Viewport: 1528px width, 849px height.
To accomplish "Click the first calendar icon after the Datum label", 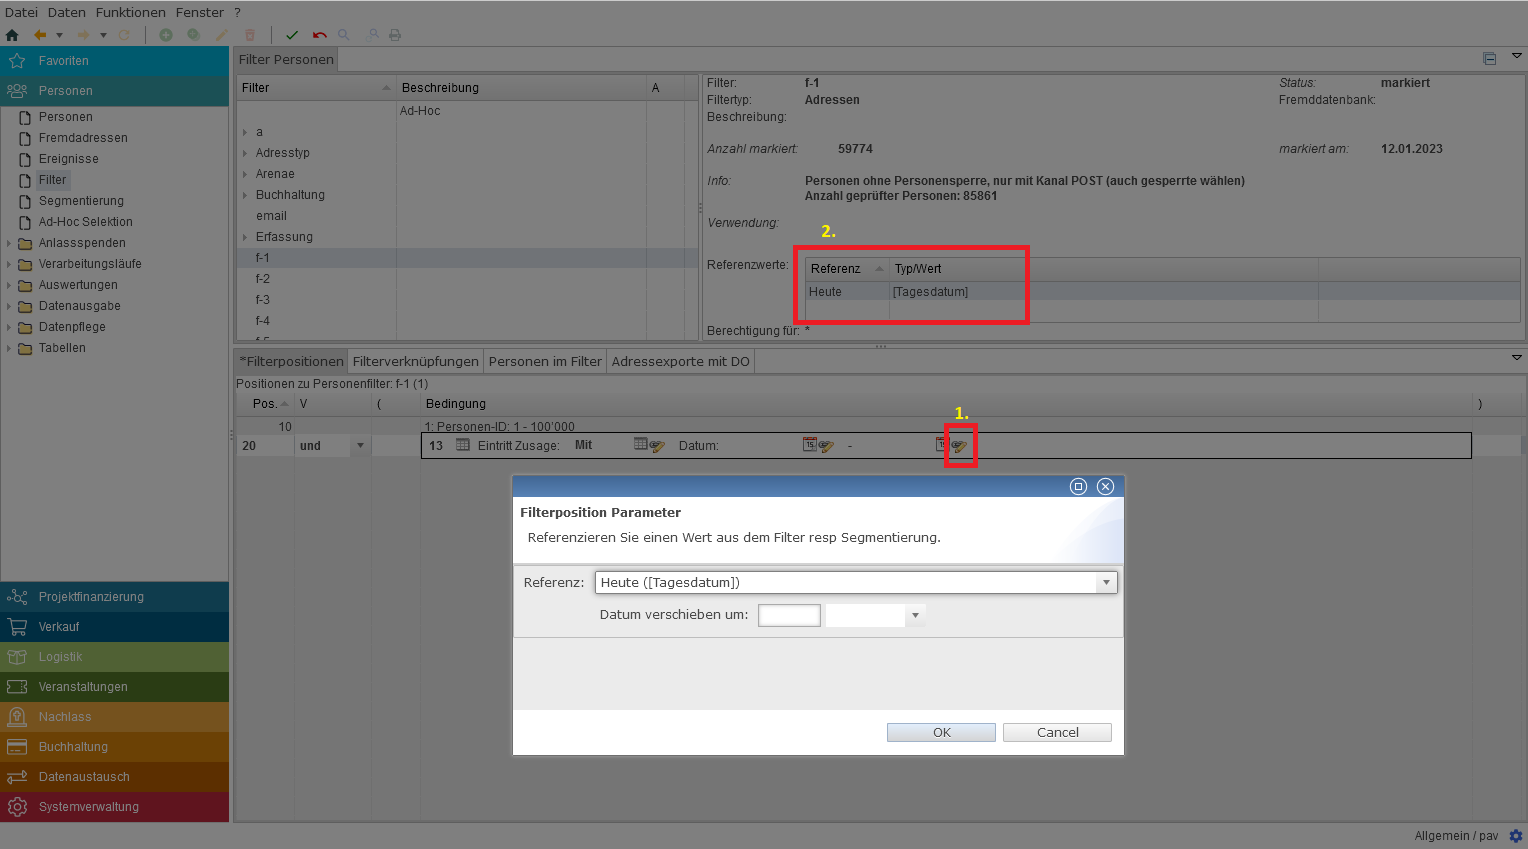I will (810, 445).
